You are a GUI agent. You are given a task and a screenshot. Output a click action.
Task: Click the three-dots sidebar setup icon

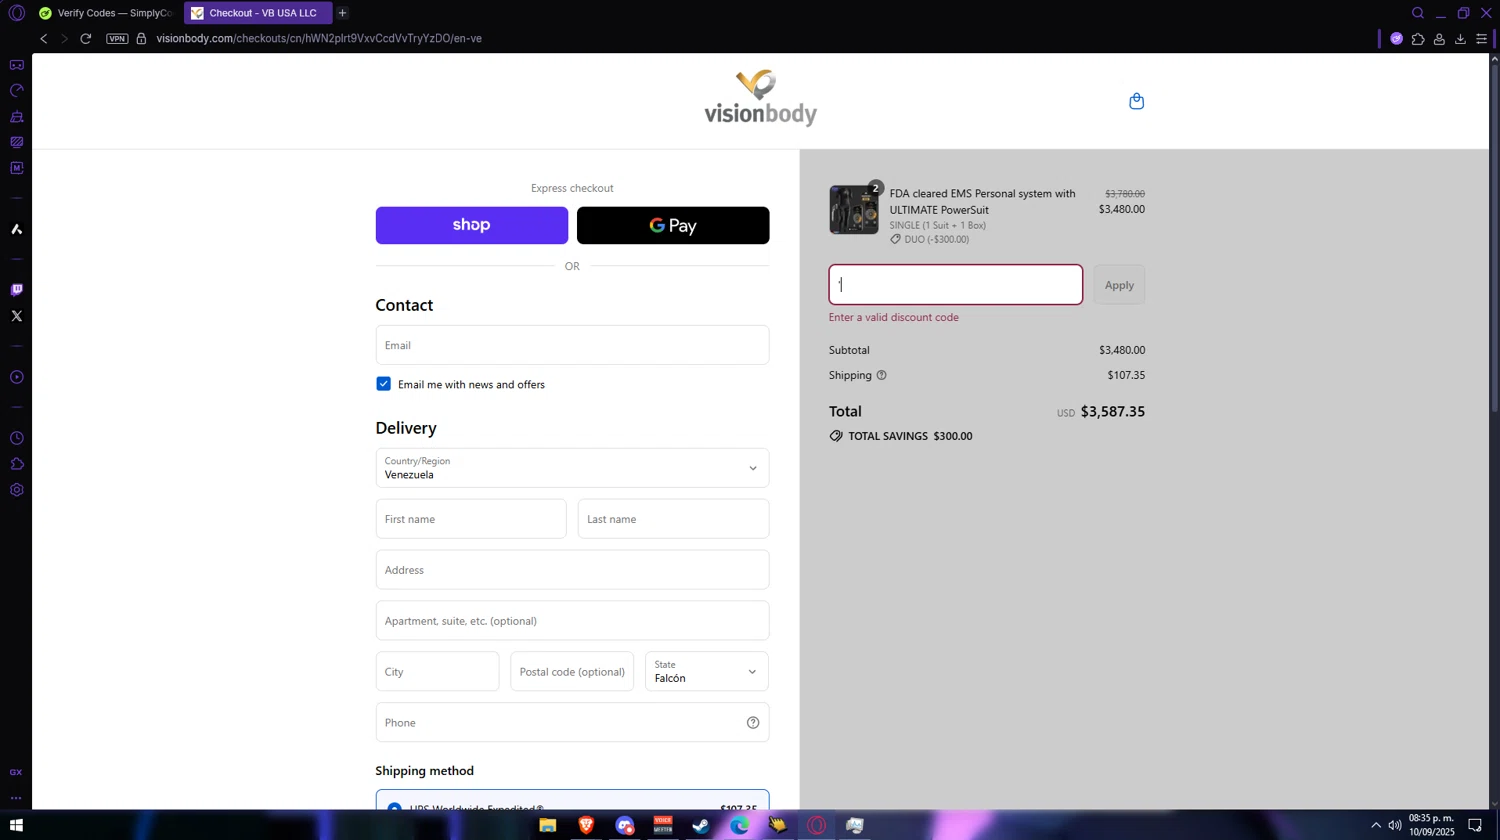coord(16,798)
